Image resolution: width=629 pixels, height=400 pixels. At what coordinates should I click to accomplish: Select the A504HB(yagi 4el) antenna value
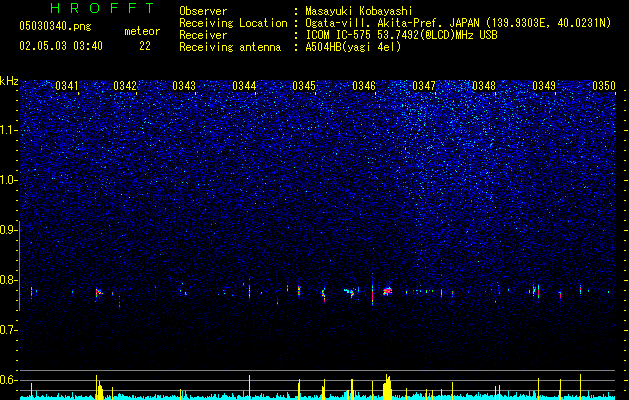click(x=353, y=47)
